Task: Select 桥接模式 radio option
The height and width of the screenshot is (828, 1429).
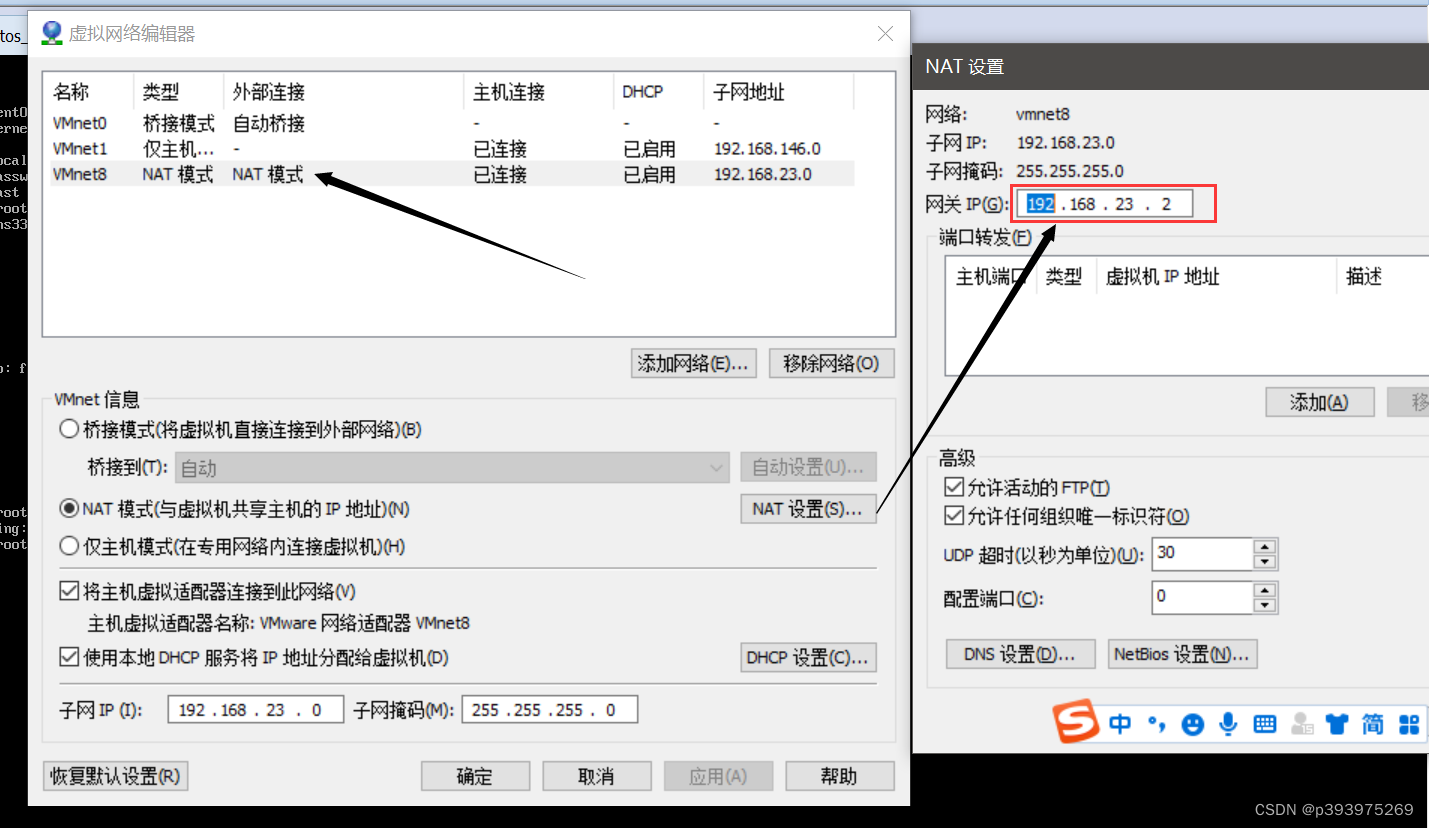Action: point(69,429)
